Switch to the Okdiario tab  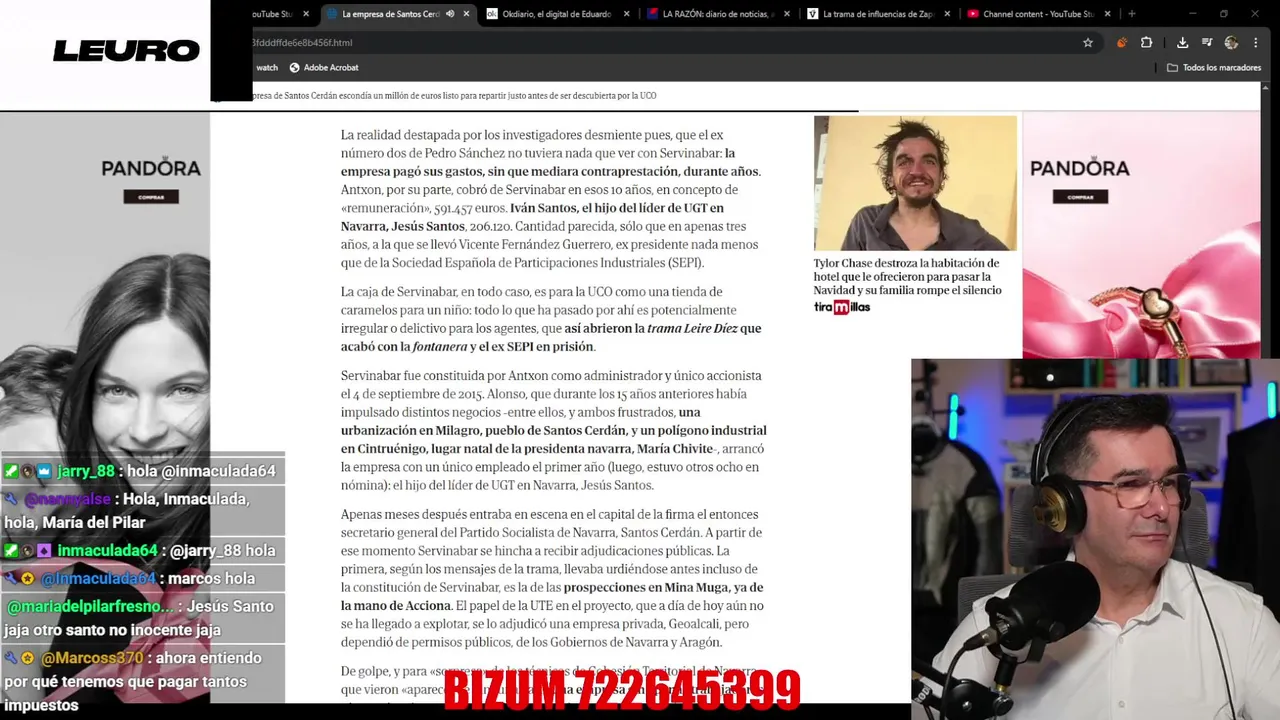pyautogui.click(x=556, y=14)
